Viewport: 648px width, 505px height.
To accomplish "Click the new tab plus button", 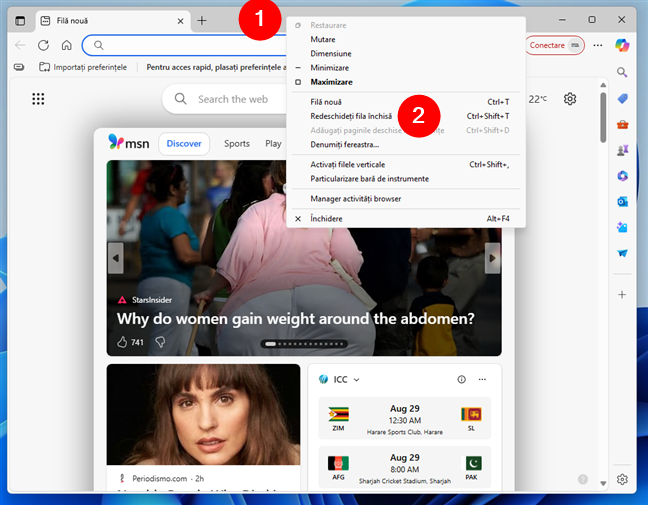I will click(202, 20).
